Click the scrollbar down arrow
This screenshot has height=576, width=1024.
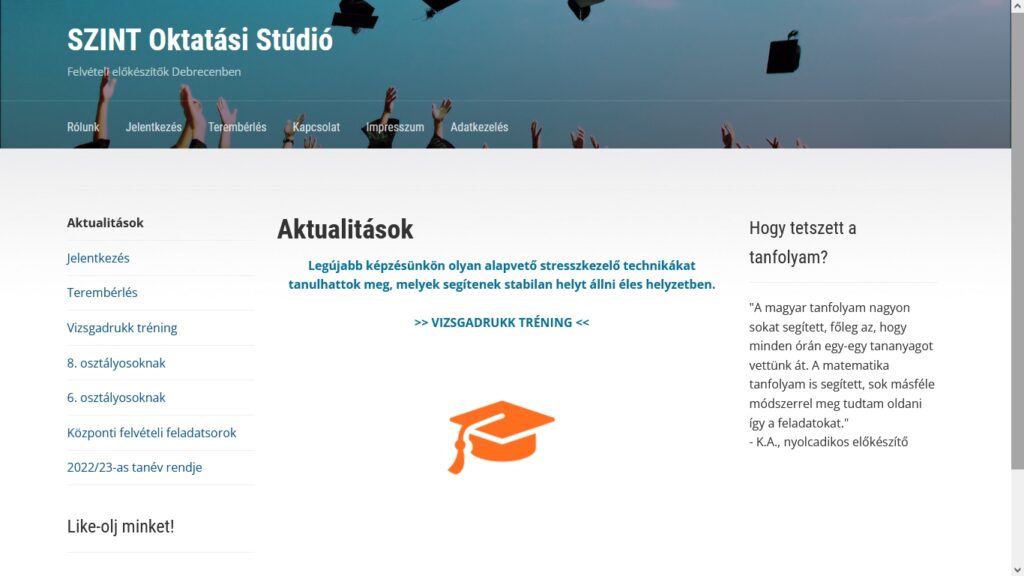(x=1017, y=570)
